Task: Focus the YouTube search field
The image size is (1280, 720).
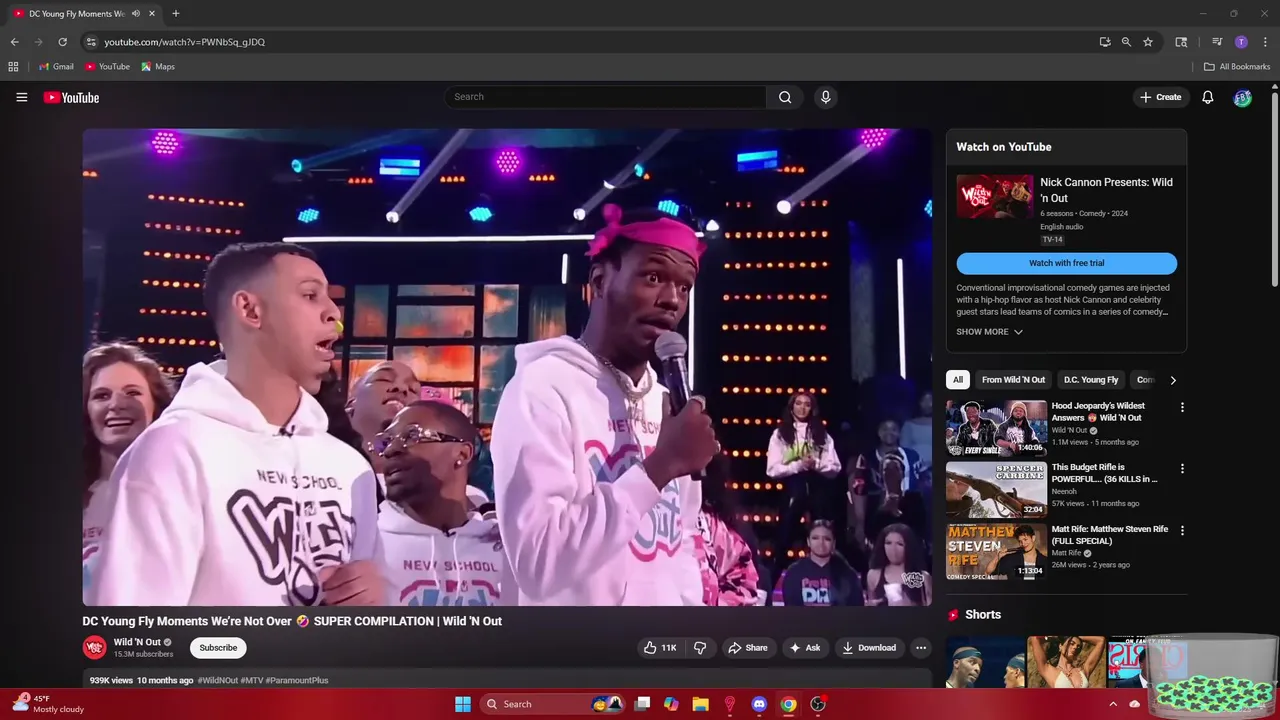Action: coord(606,97)
